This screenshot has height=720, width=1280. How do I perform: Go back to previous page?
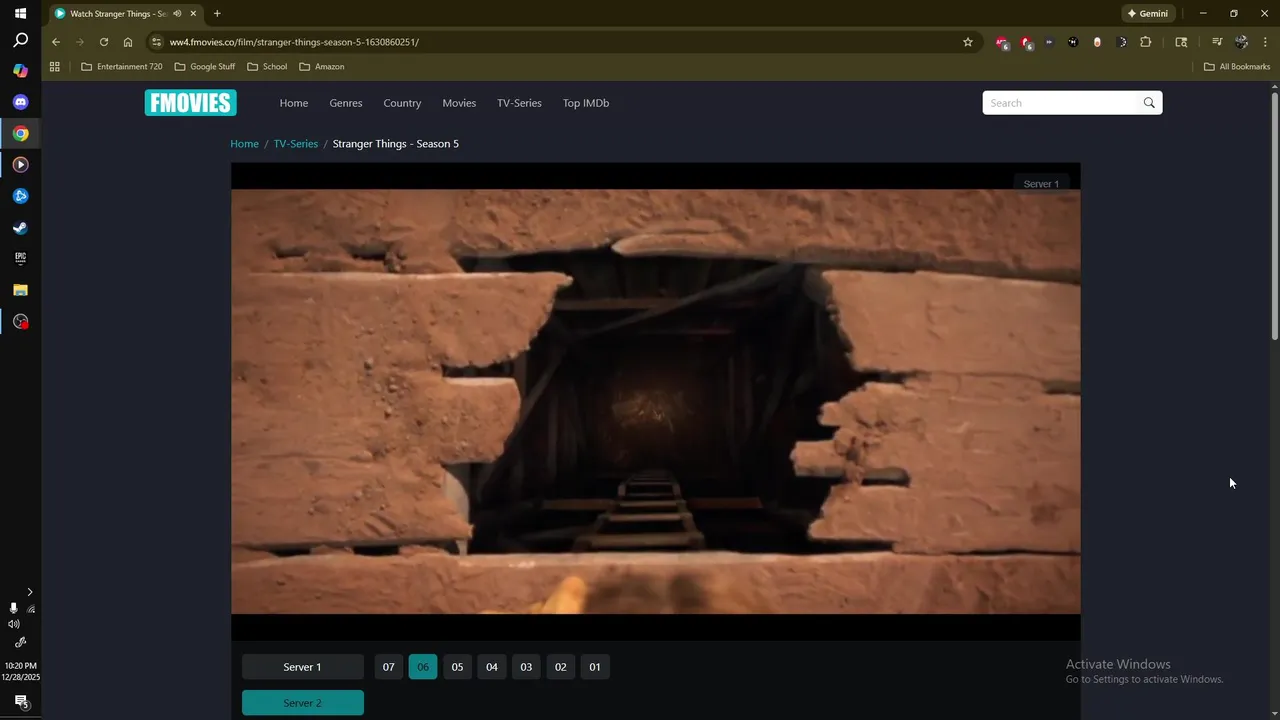coord(56,42)
